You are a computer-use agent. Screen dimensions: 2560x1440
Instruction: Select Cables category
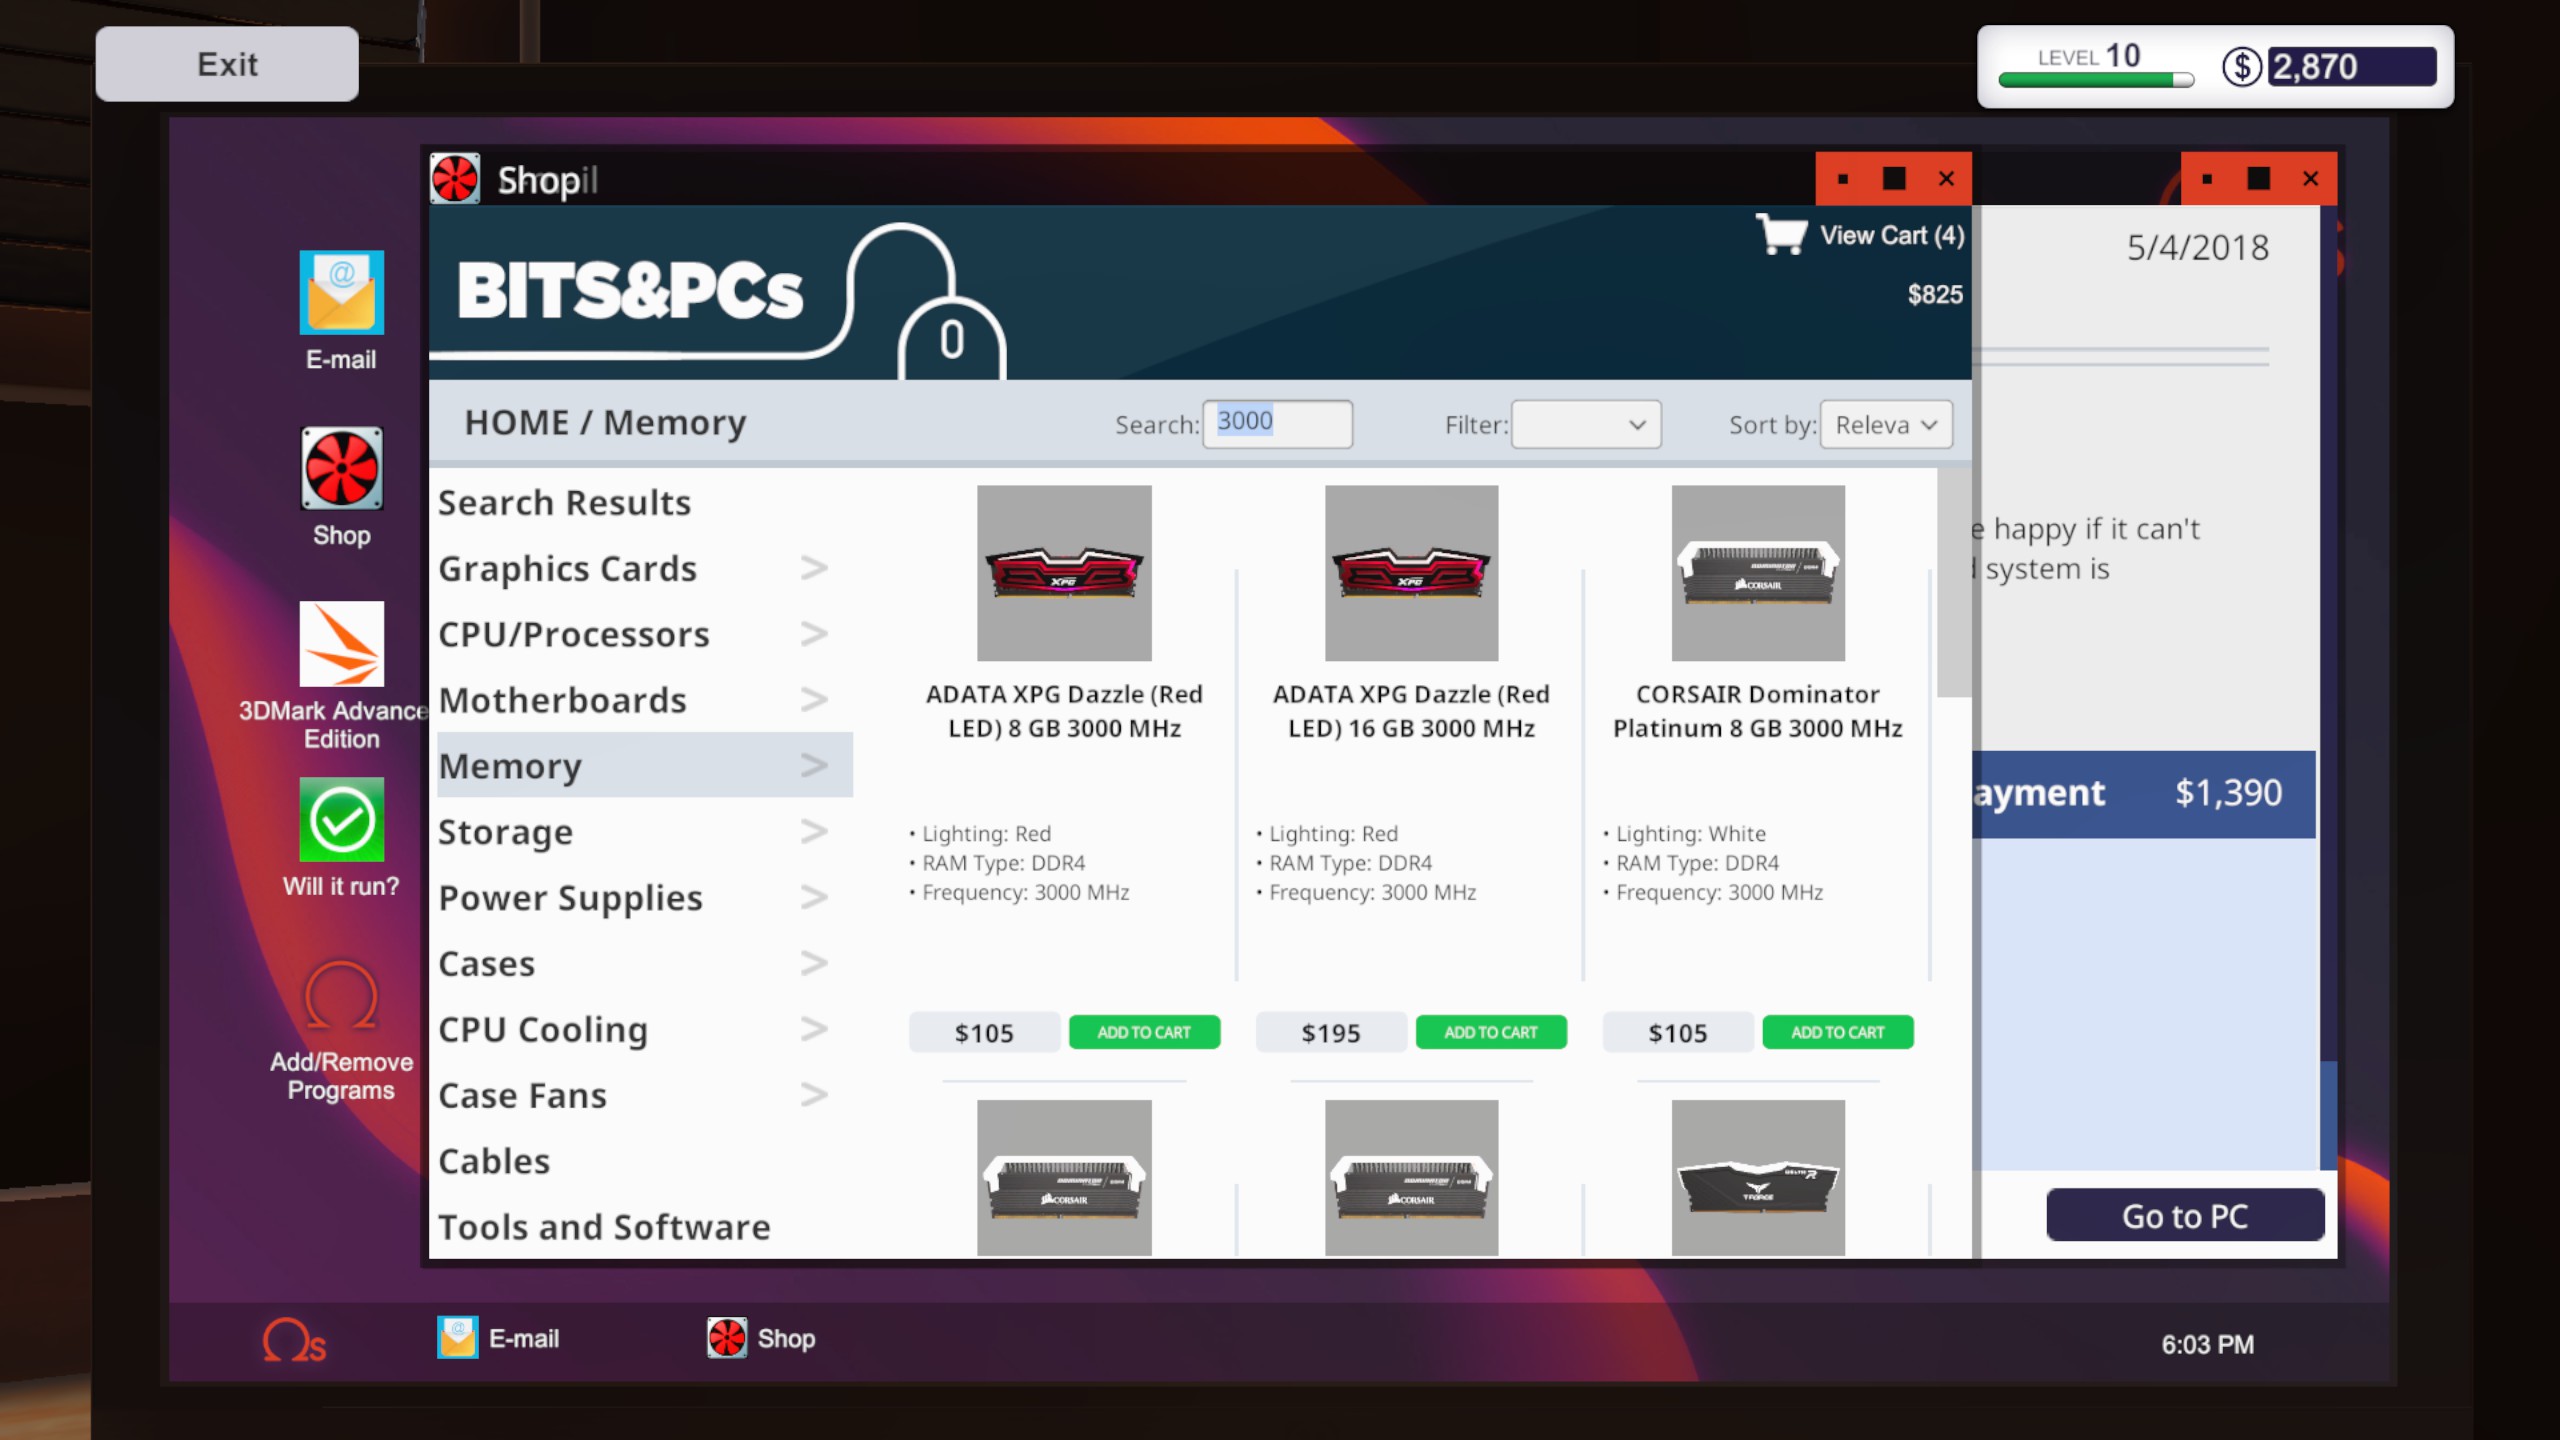click(494, 1161)
